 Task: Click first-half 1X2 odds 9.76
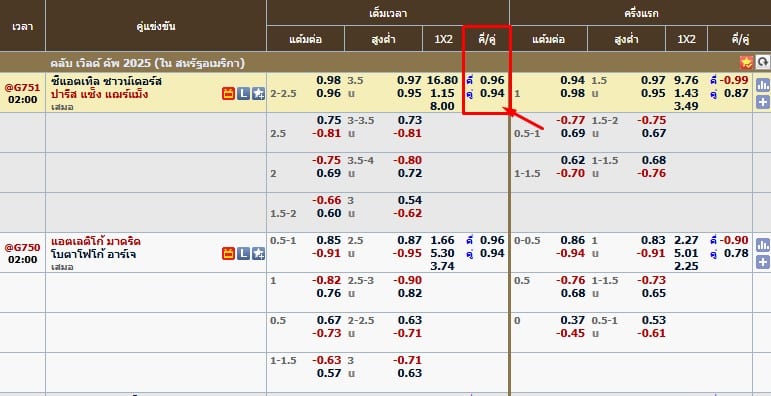686,80
